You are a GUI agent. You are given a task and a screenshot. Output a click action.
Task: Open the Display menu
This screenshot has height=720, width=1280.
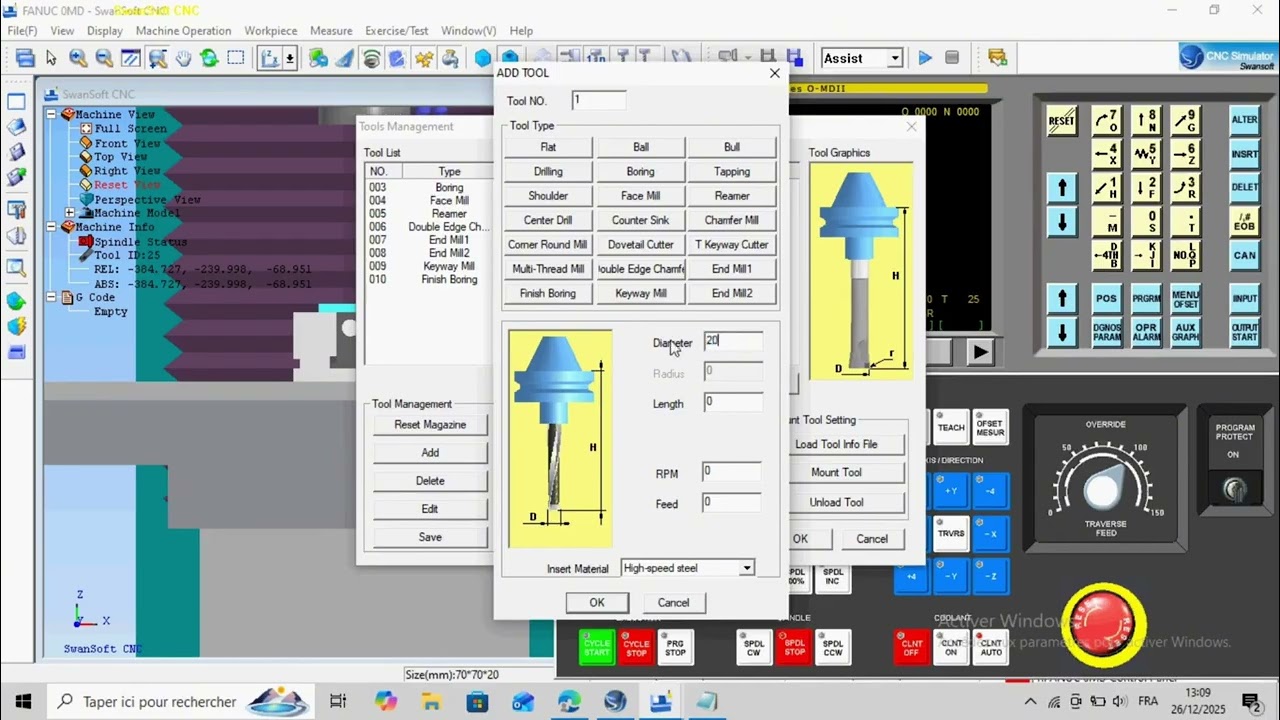pos(105,31)
